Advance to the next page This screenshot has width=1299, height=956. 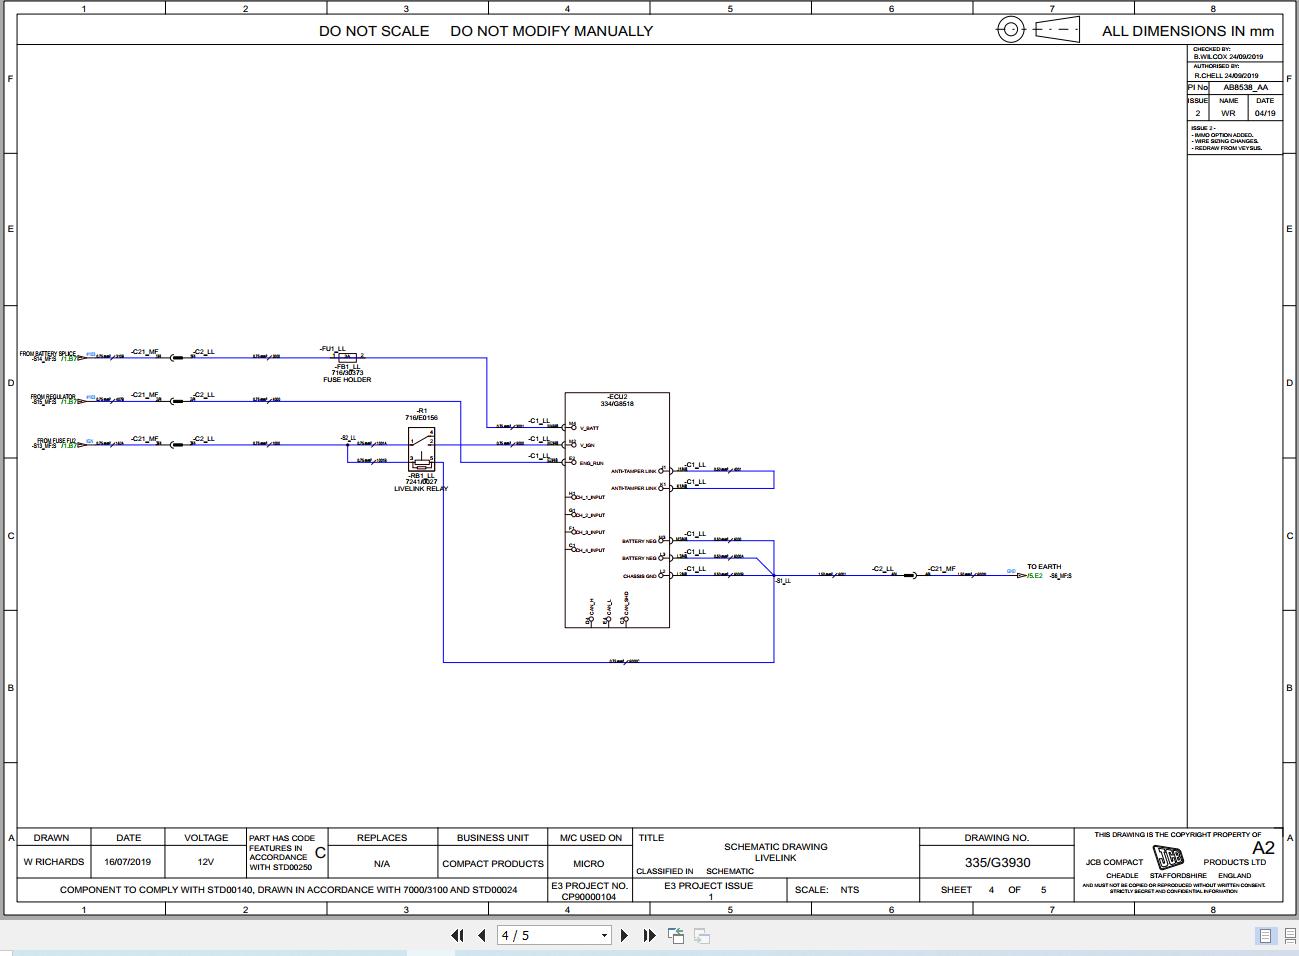coord(624,935)
